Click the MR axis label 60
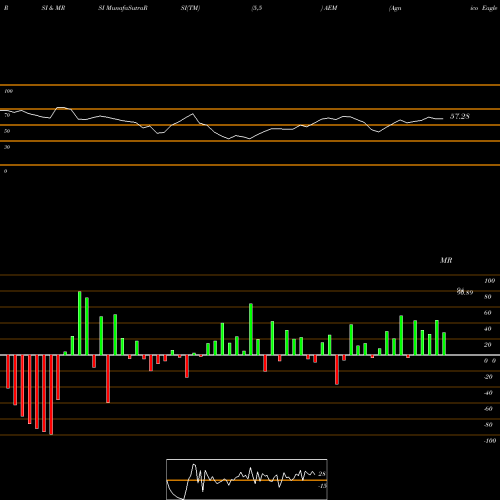The height and width of the screenshot is (500, 500). coord(487,313)
